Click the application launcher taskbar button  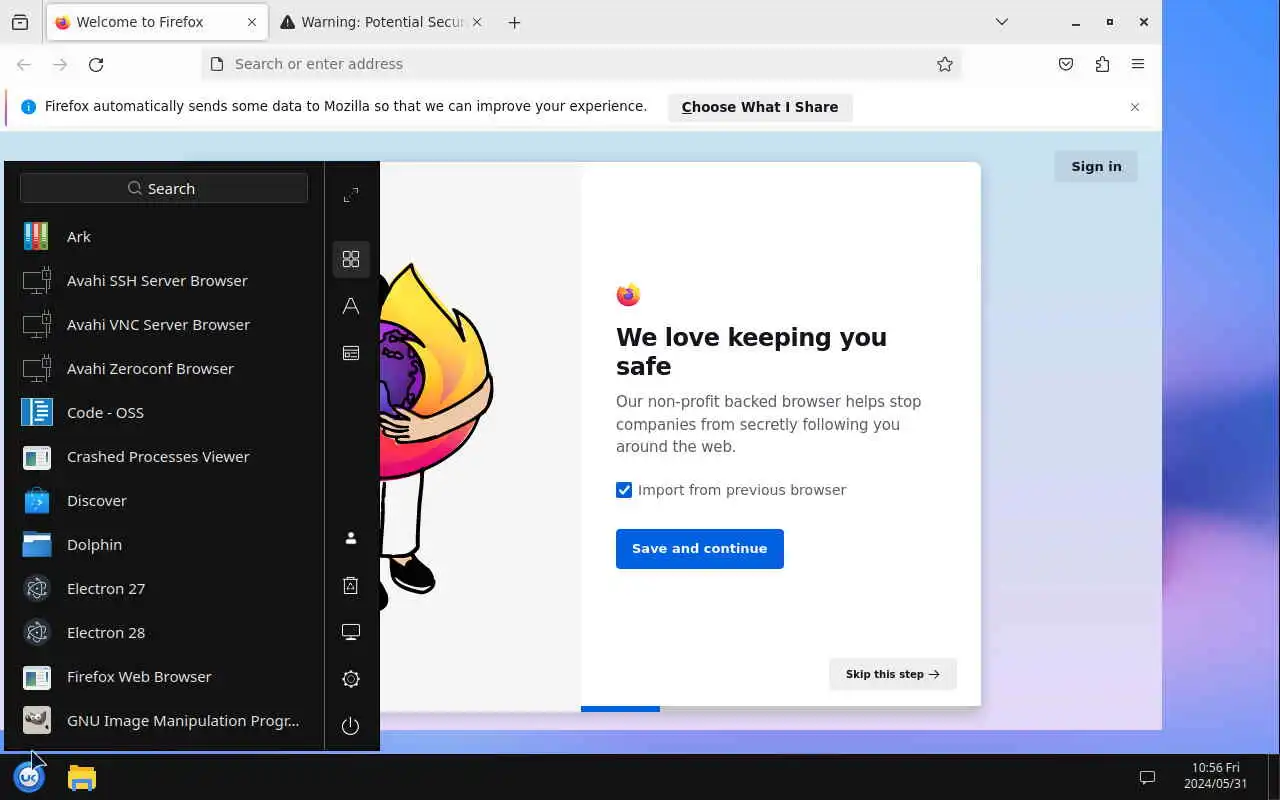pyautogui.click(x=29, y=777)
